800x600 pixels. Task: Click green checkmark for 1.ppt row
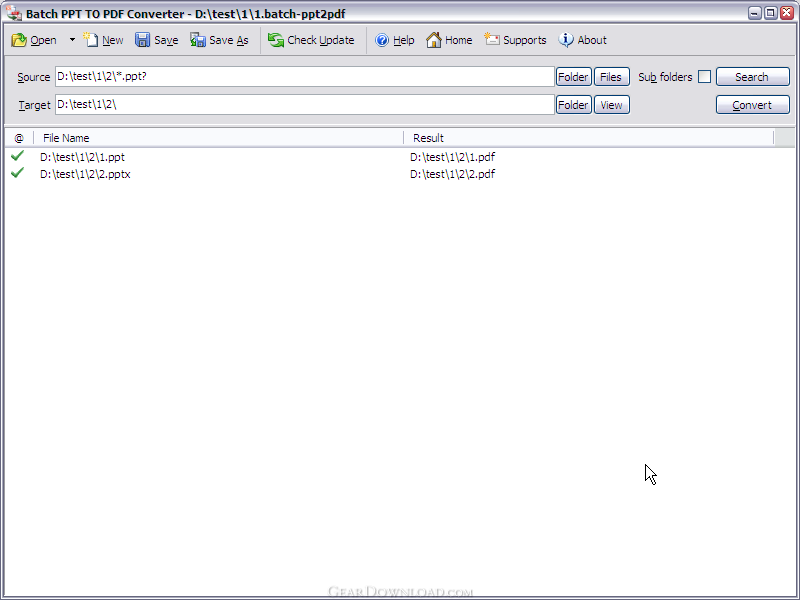click(17, 156)
